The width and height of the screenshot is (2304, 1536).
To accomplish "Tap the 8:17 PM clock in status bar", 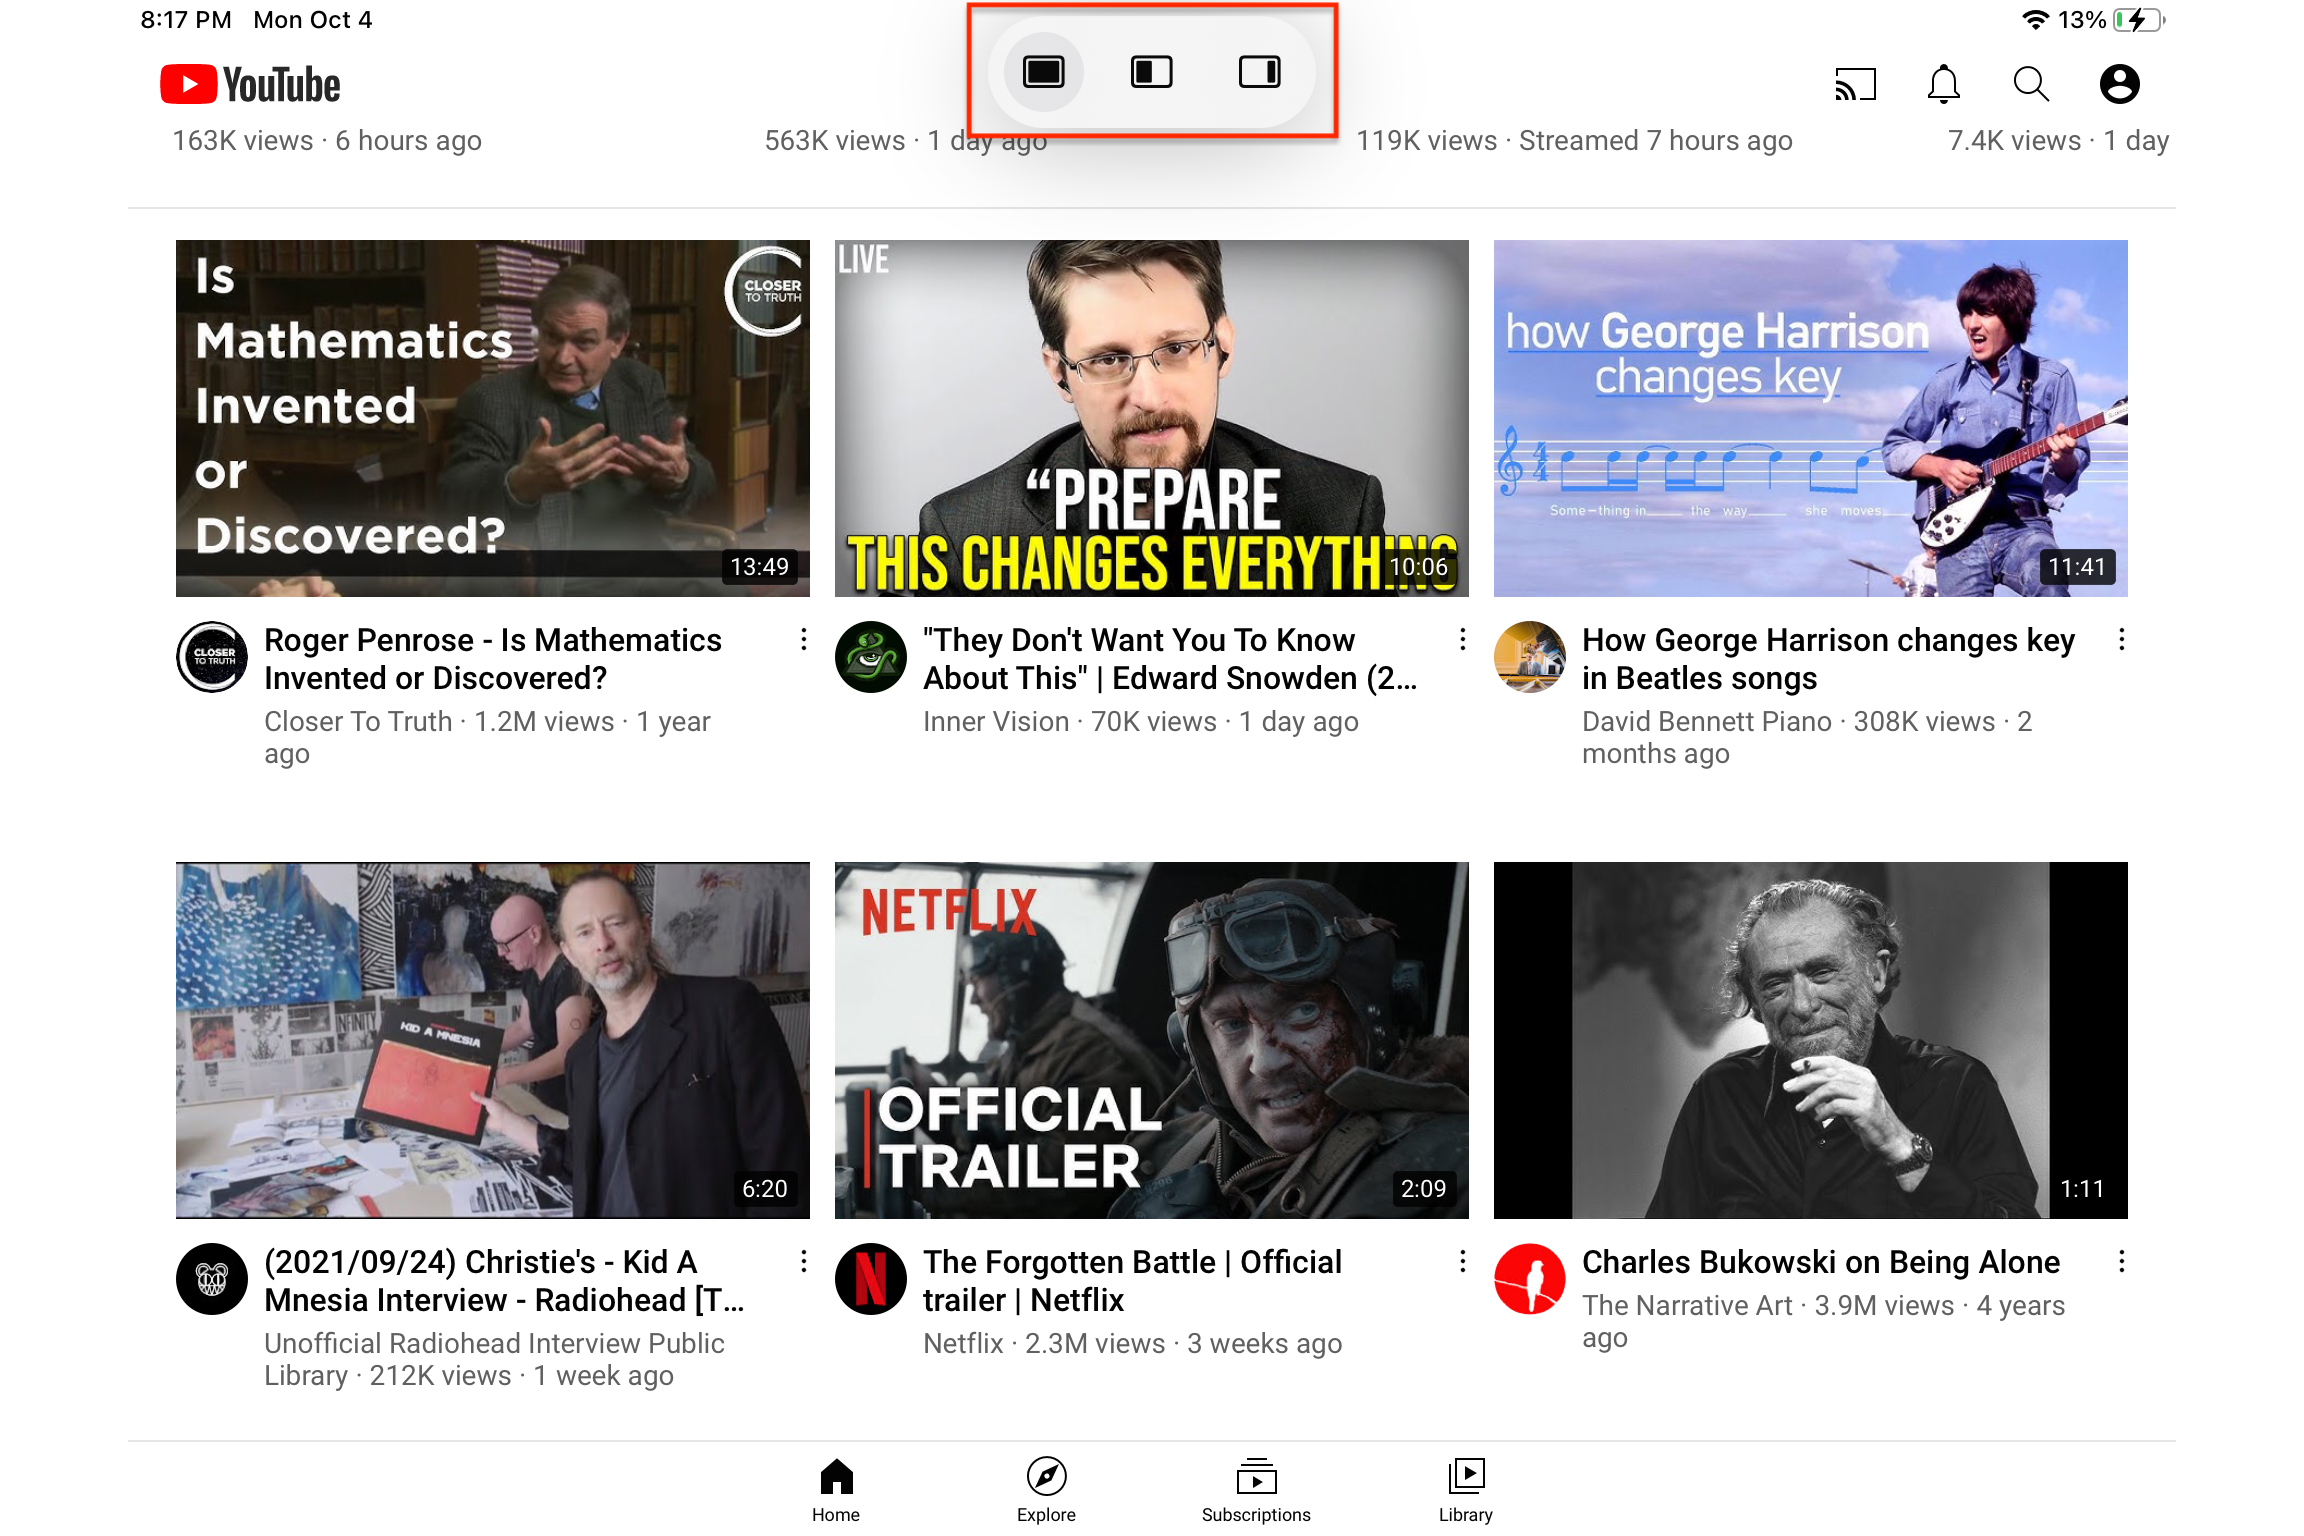I will (x=186, y=20).
